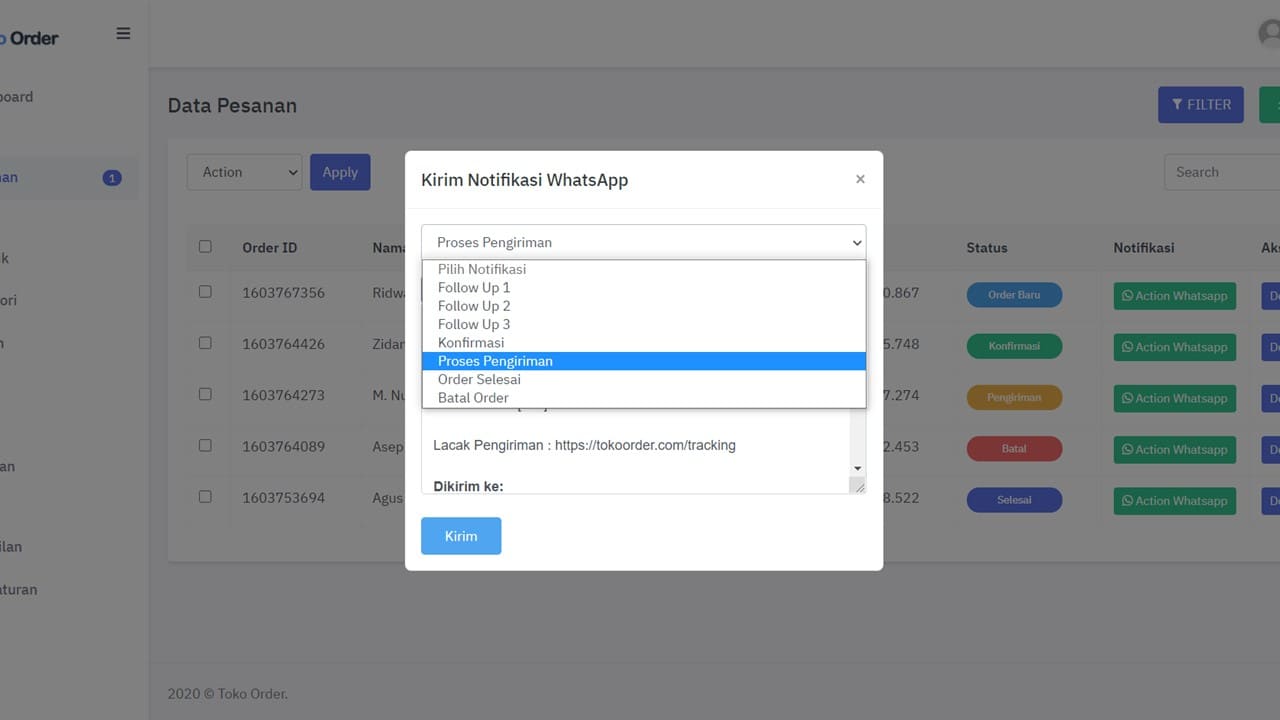Click the Search input field
Viewport: 1280px width, 720px height.
pyautogui.click(x=1220, y=172)
